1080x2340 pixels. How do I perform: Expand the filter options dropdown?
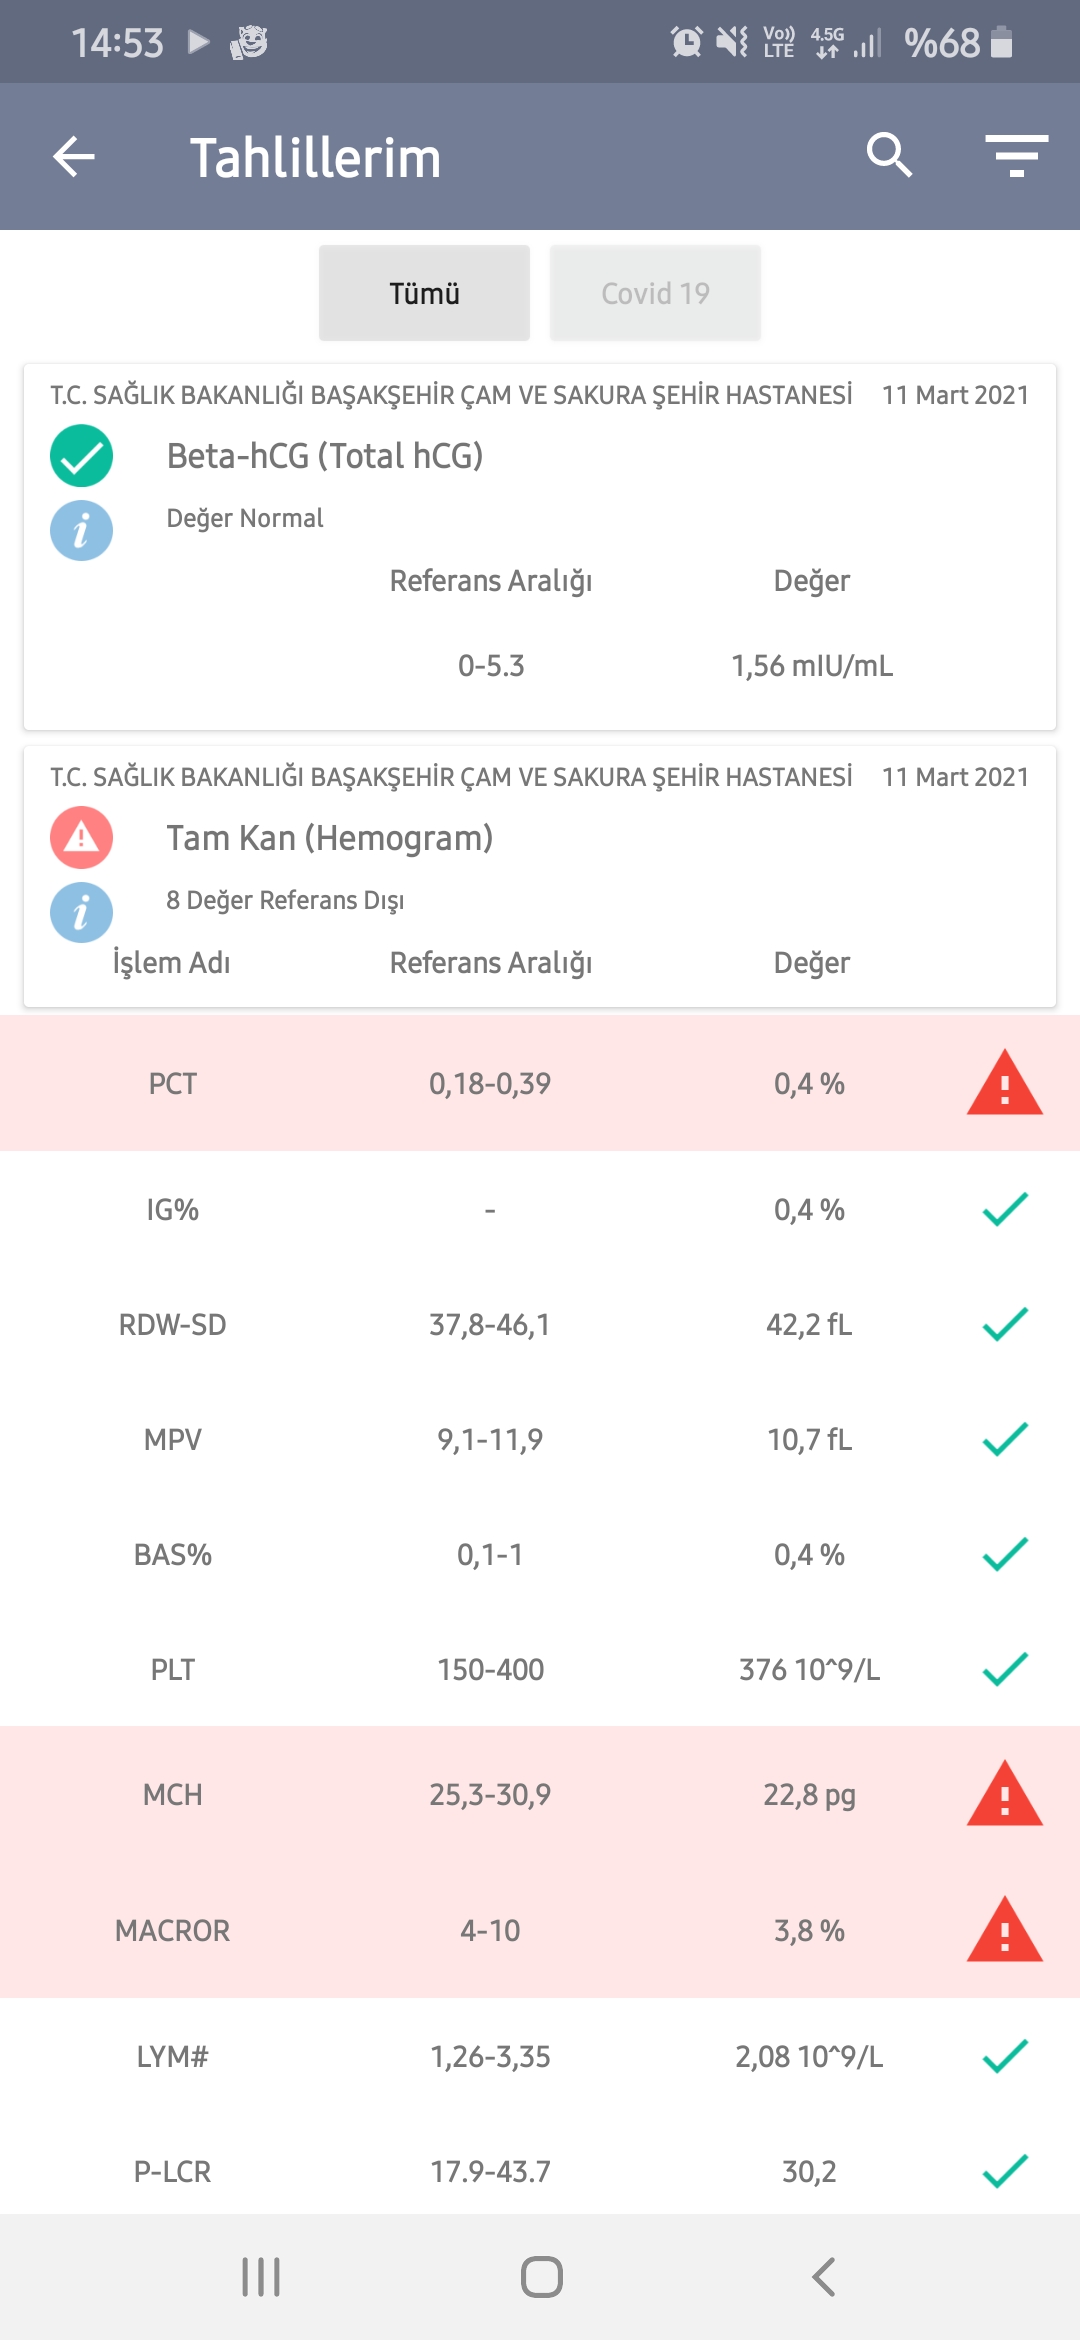[1016, 156]
